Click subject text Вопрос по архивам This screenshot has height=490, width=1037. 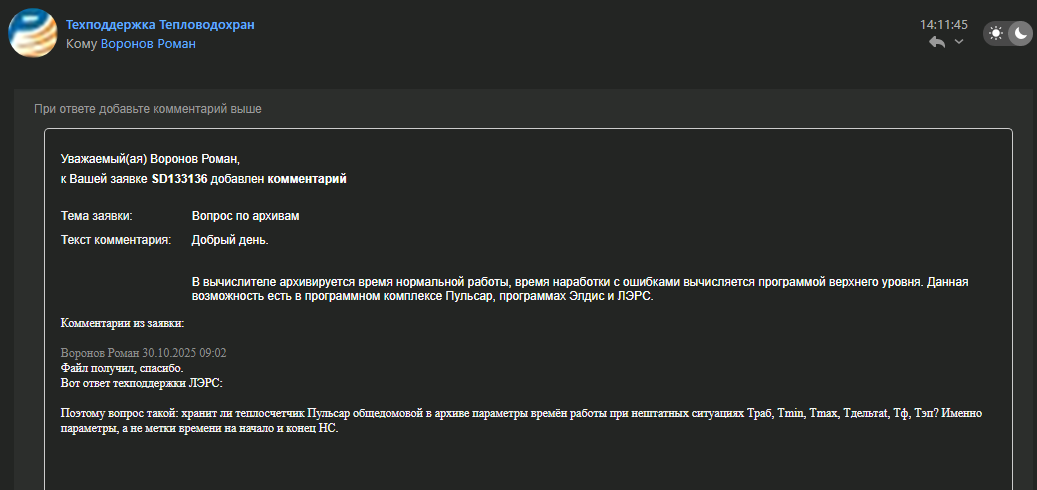(245, 215)
